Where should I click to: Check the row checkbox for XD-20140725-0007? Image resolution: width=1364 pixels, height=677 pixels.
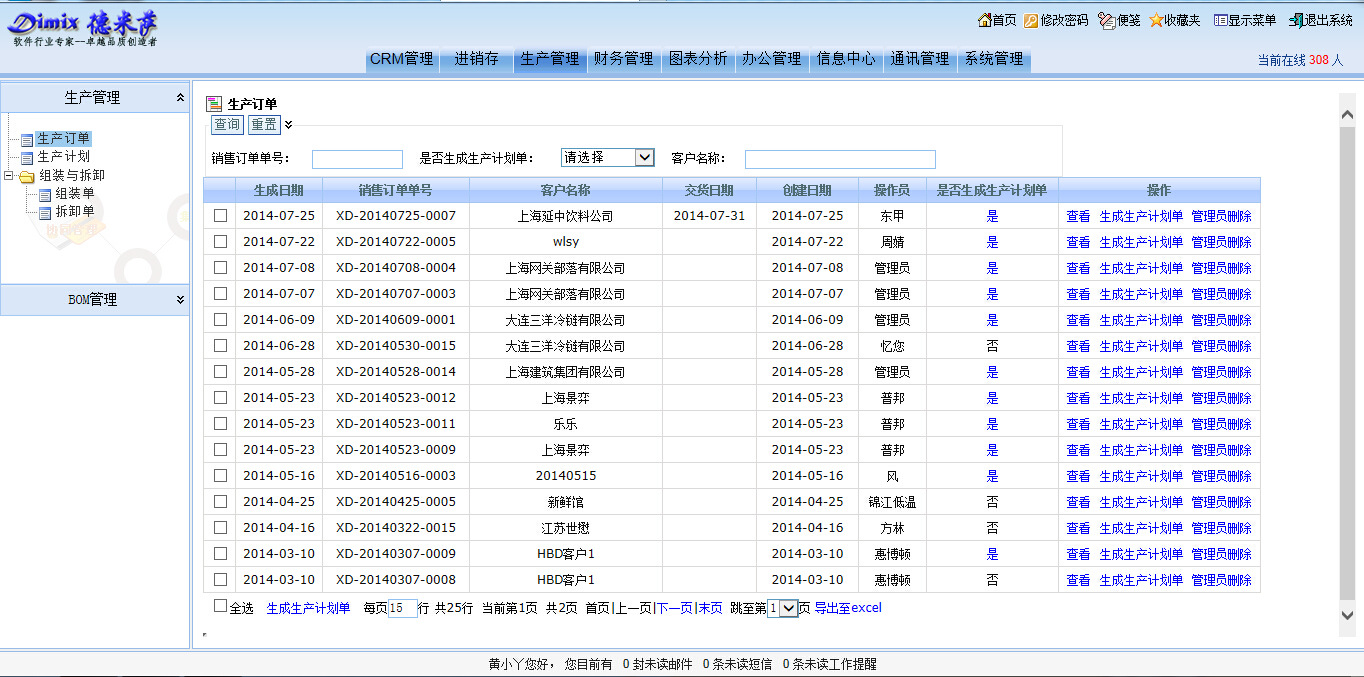coord(220,215)
